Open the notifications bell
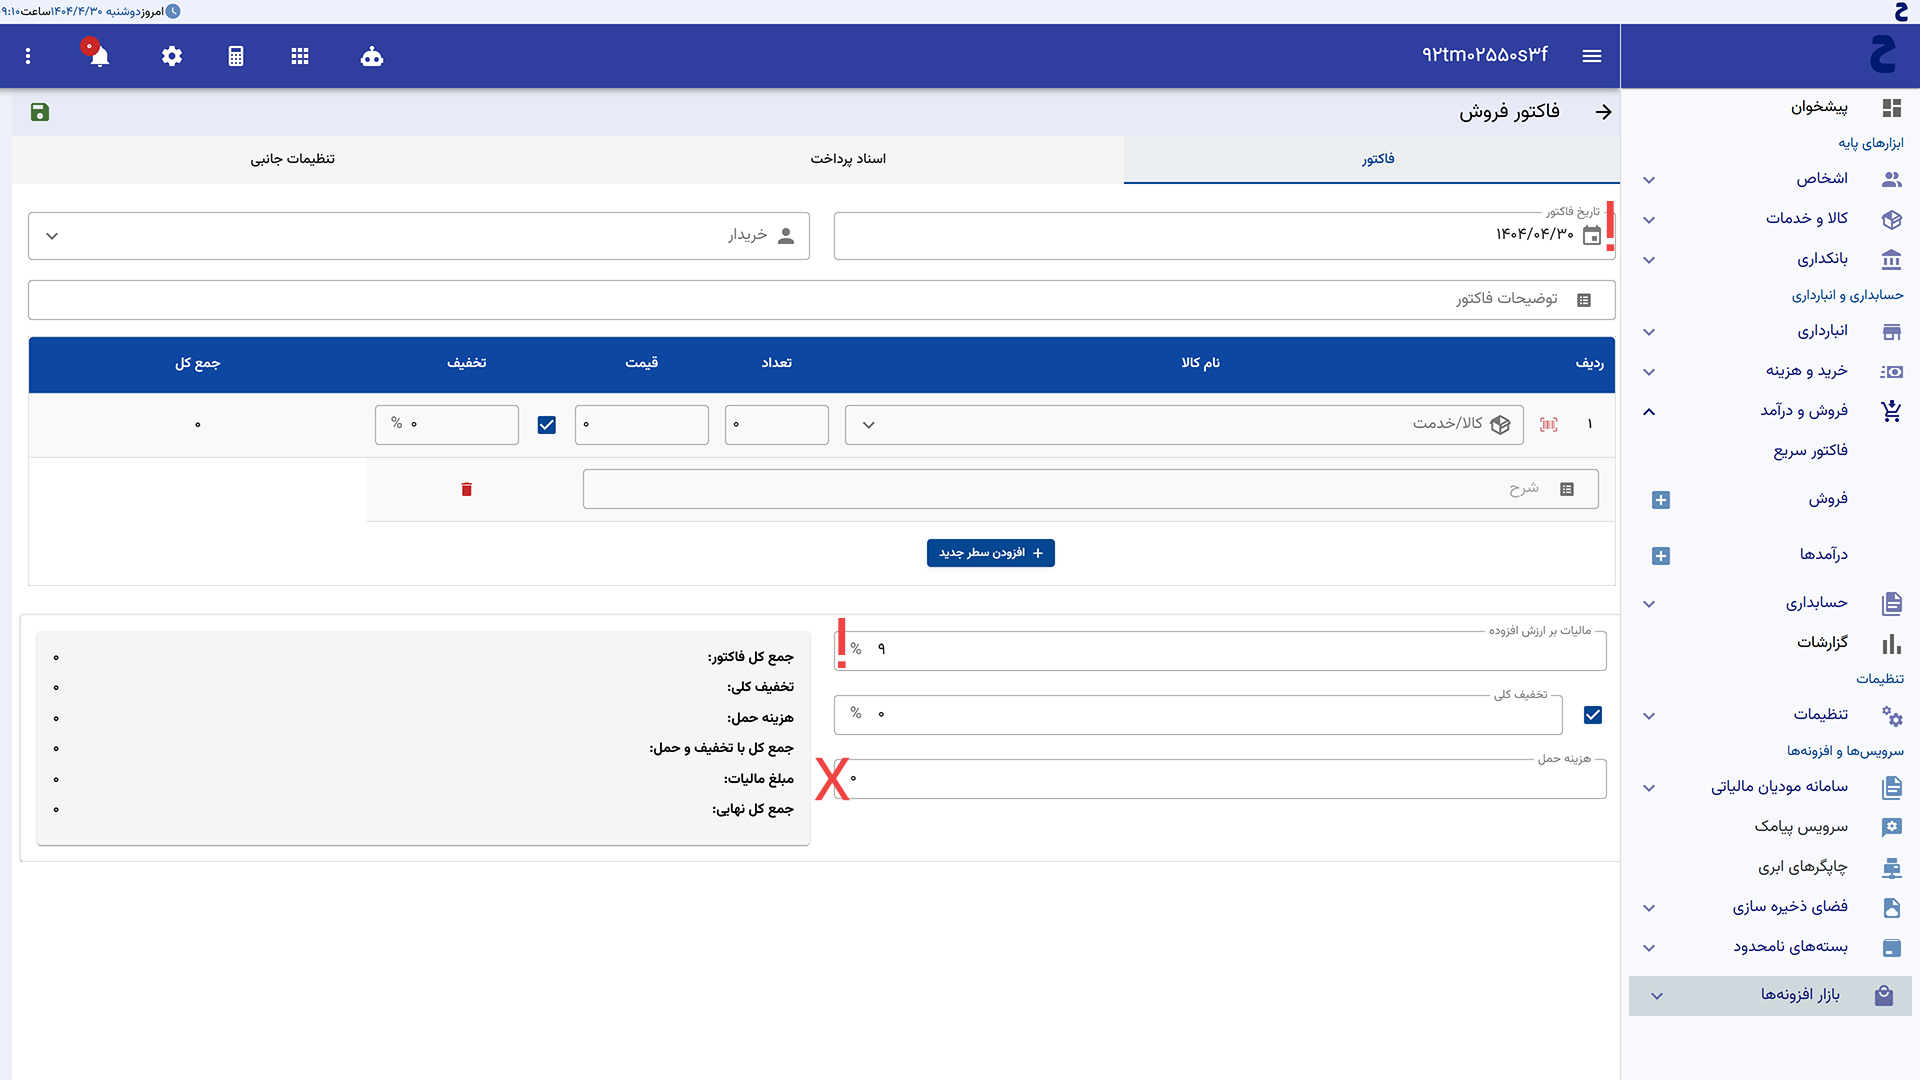 (99, 56)
